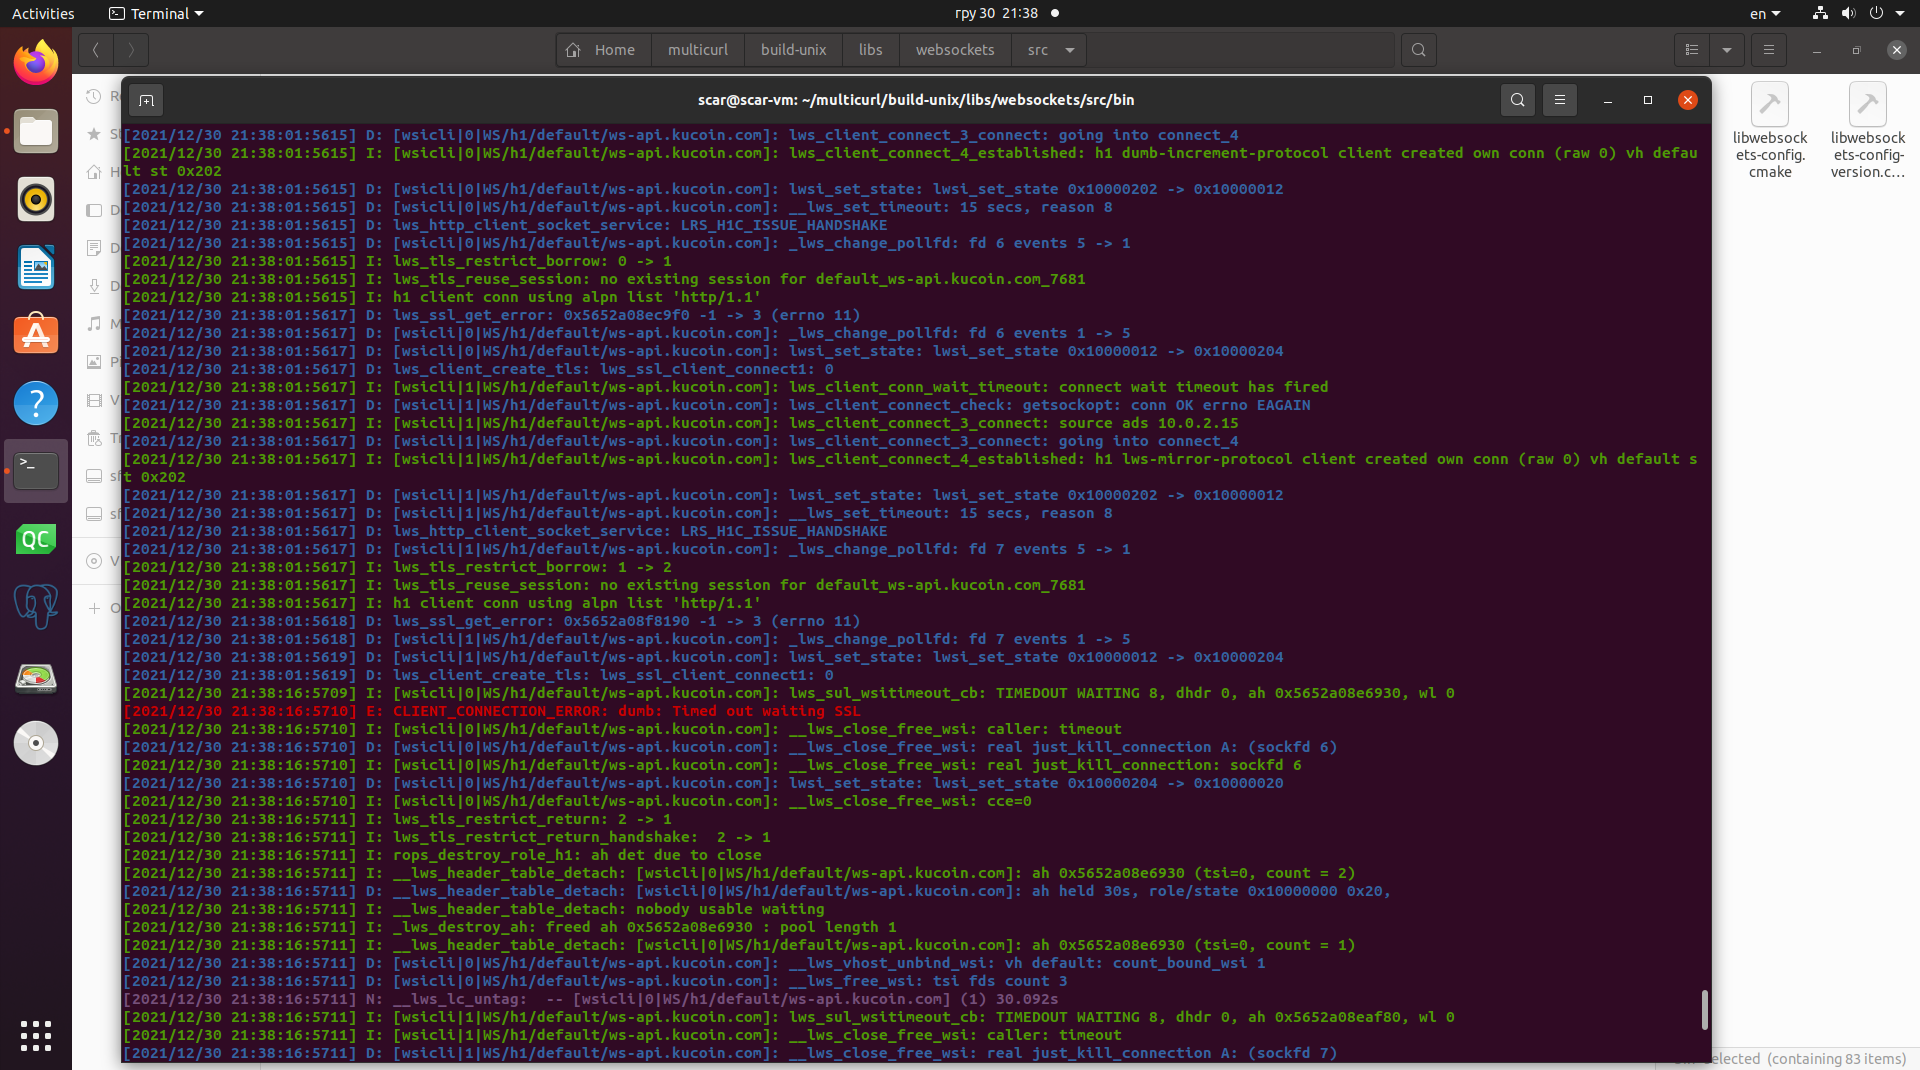
Task: Open the Files hamburger menu
Action: [1768, 49]
